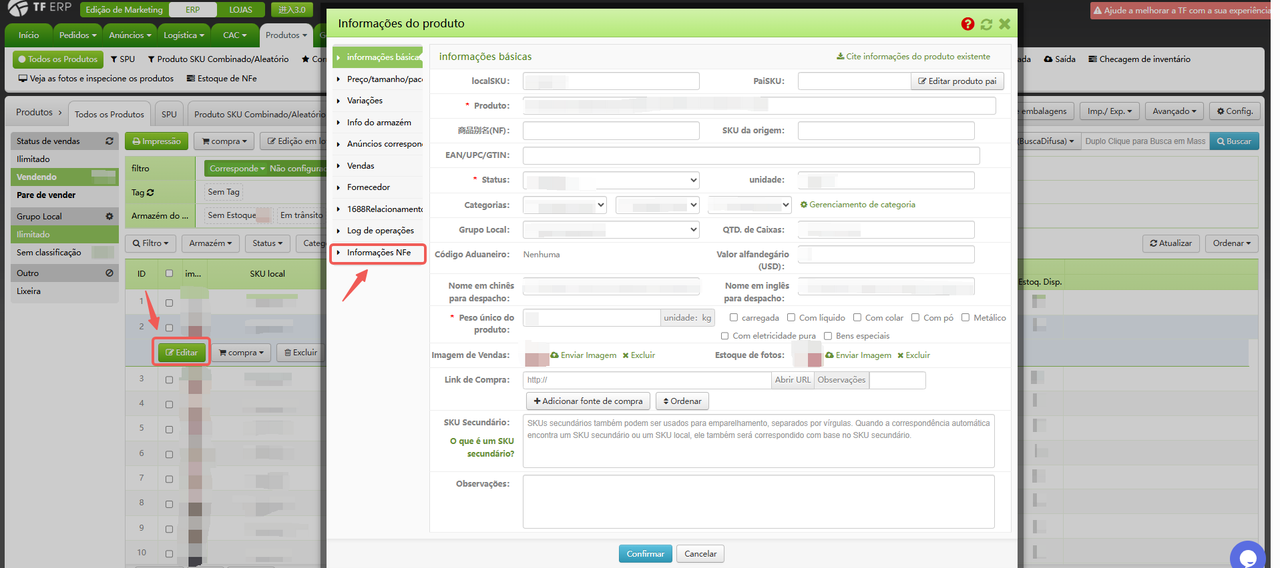Open the Config. button

point(1234,111)
